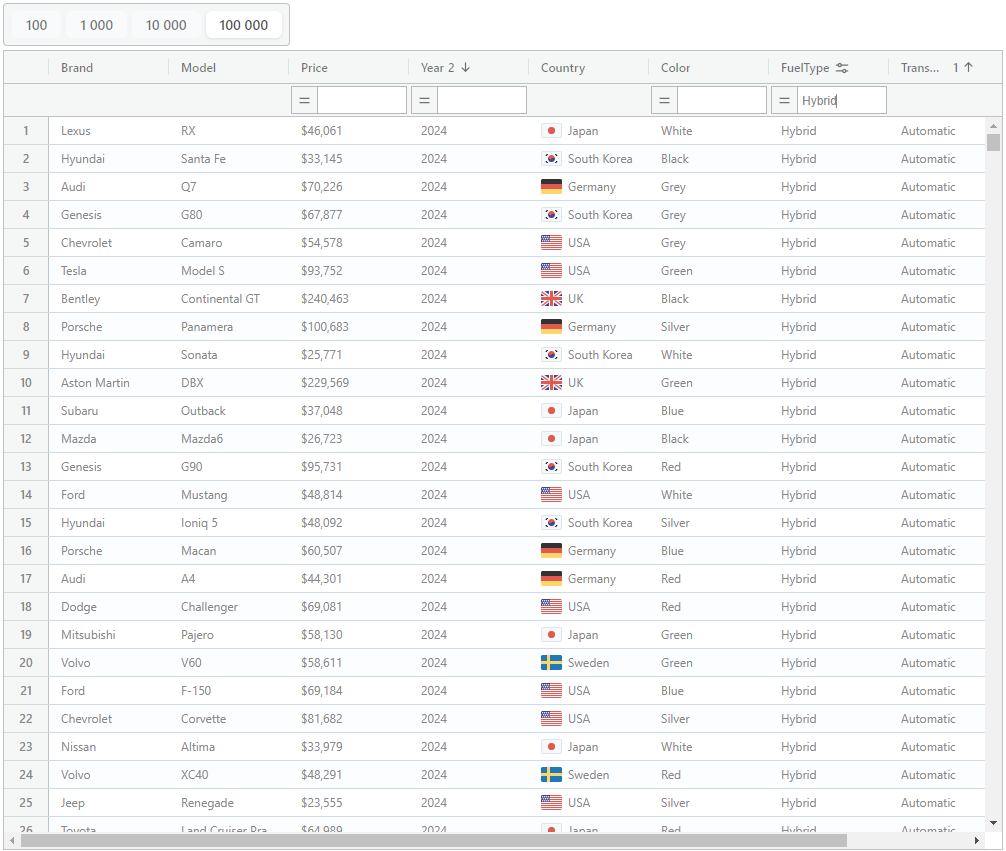Click the scroll left arrow of horizontal scrollbar
Image resolution: width=1006 pixels, height=851 pixels.
(12, 840)
